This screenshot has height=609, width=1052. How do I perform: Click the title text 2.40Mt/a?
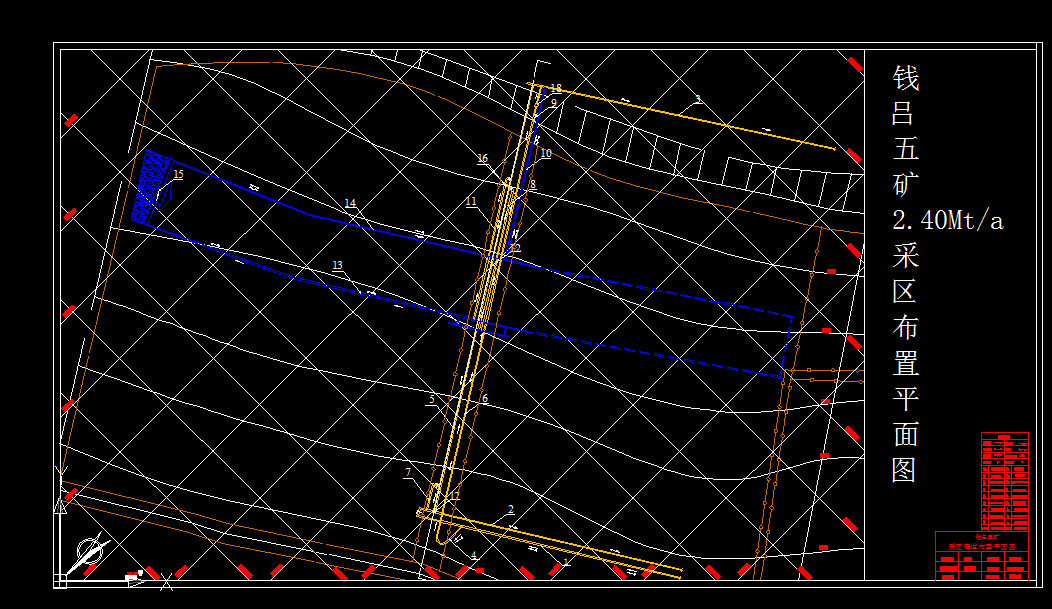tap(947, 220)
